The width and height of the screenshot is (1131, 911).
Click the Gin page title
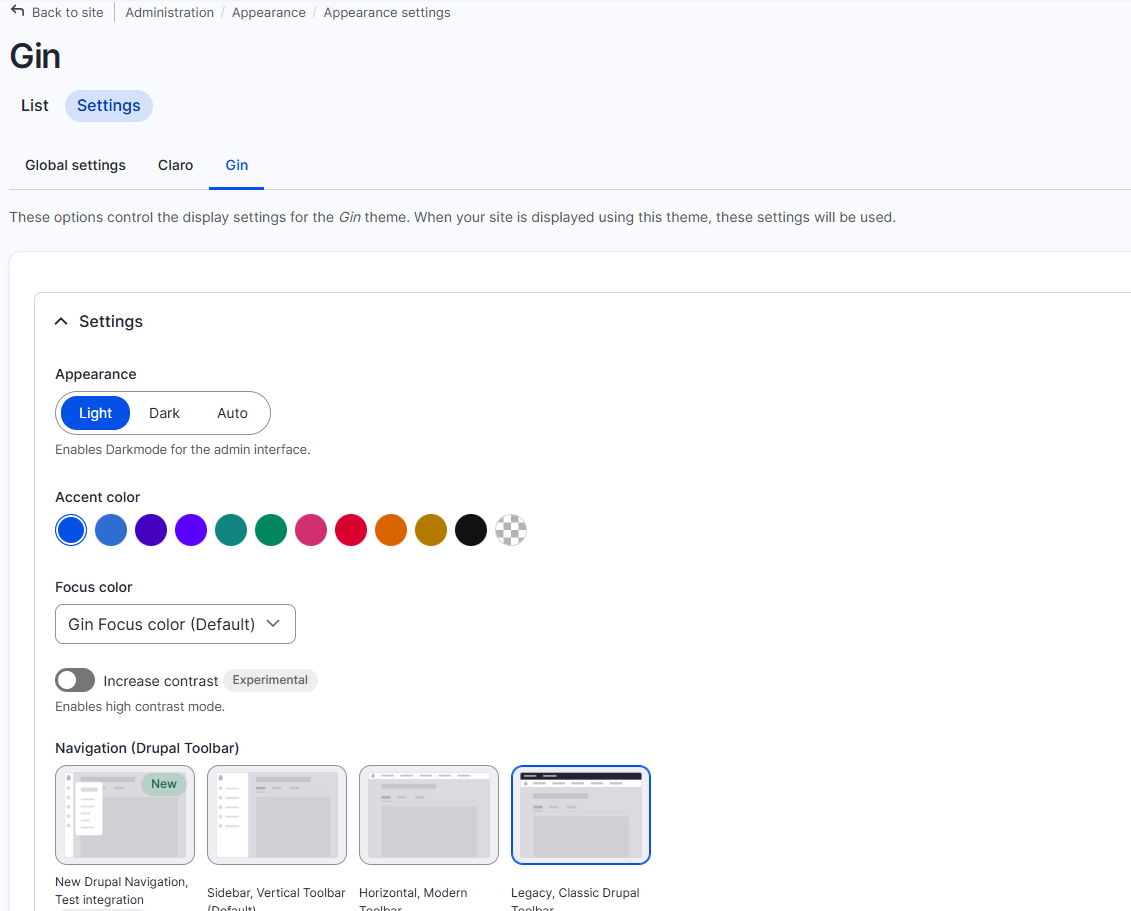(35, 56)
